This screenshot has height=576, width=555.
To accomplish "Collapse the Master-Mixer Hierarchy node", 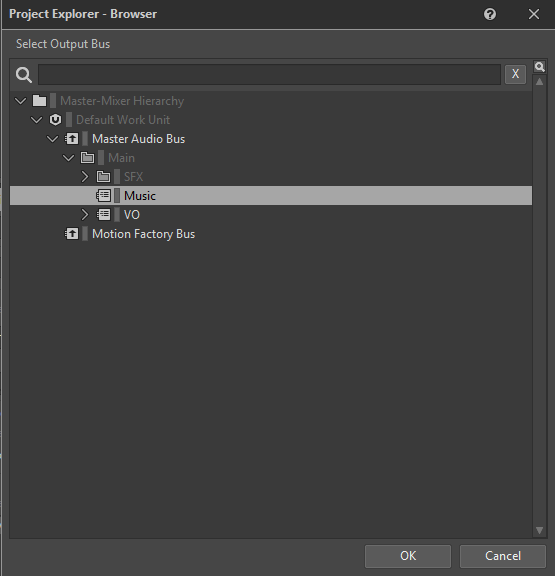I will (21, 101).
